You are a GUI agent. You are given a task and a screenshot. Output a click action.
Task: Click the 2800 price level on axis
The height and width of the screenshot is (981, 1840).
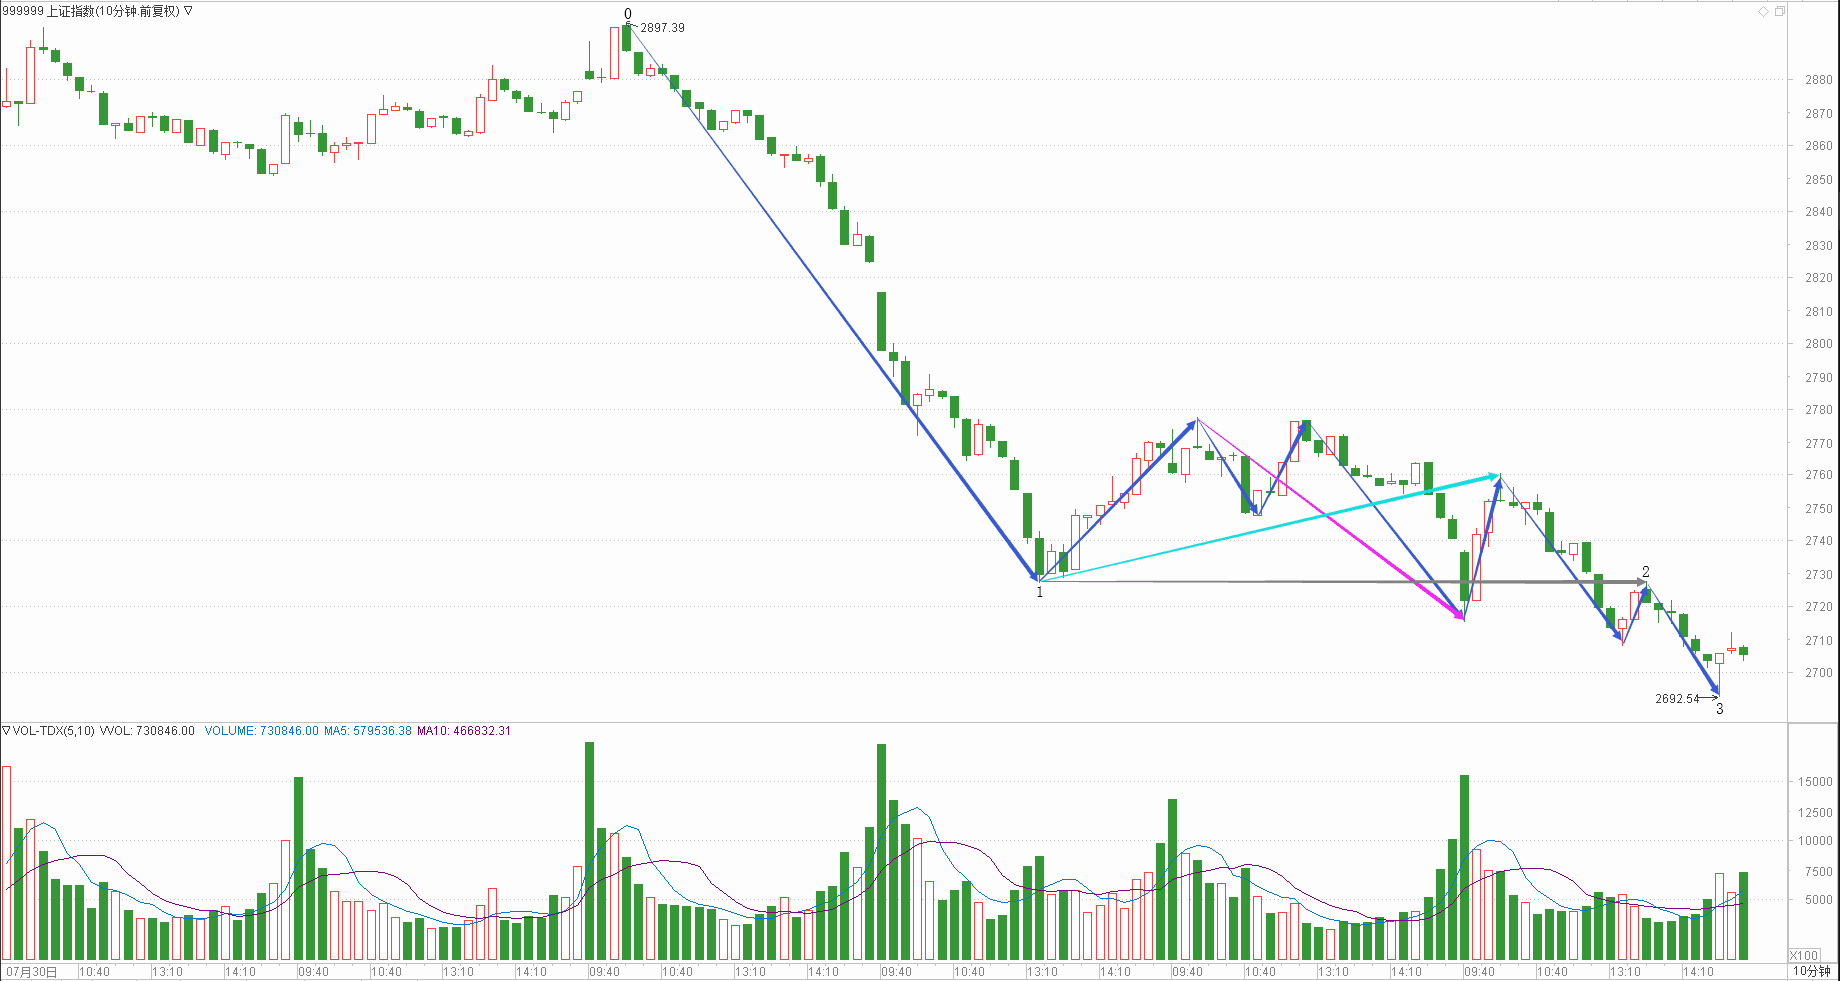tap(1818, 344)
